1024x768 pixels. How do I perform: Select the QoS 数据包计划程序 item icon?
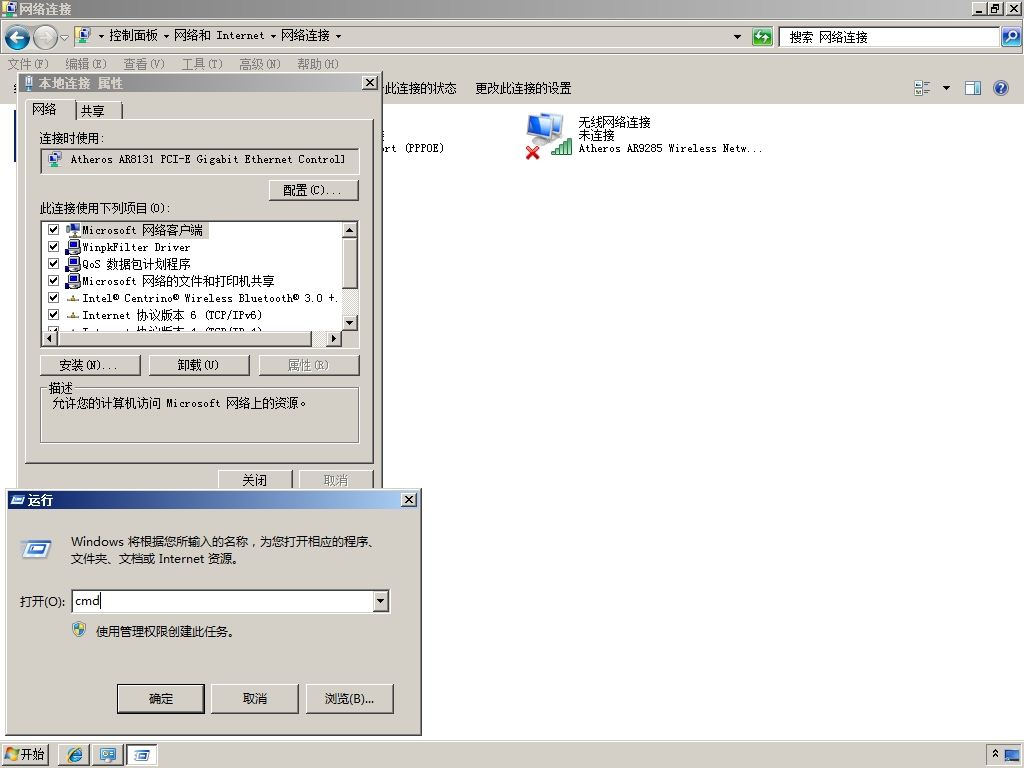click(x=73, y=264)
